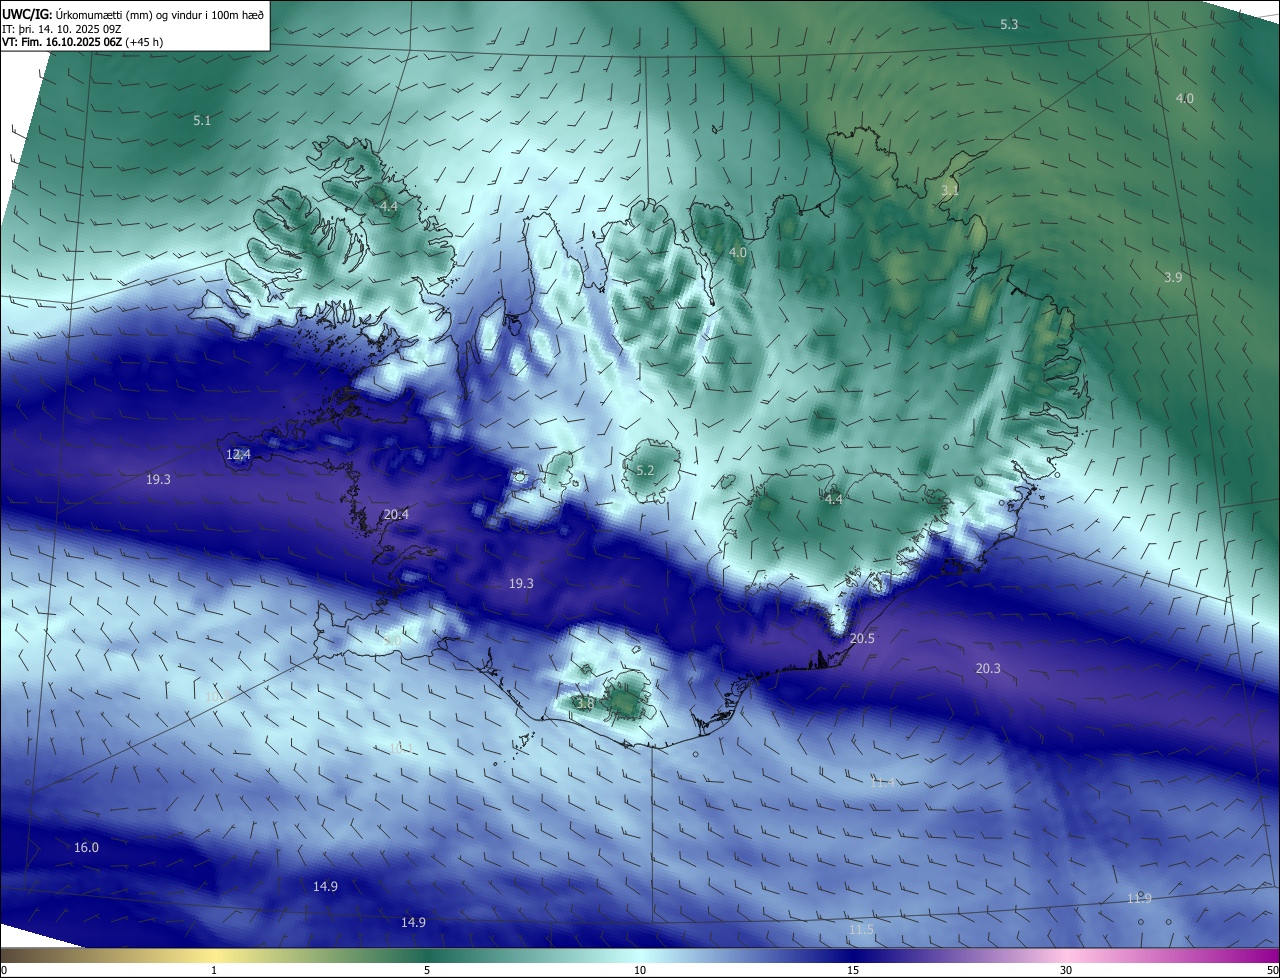Viewport: 1280px width, 978px height.
Task: Click the 3.8 value label
Action: pos(585,704)
